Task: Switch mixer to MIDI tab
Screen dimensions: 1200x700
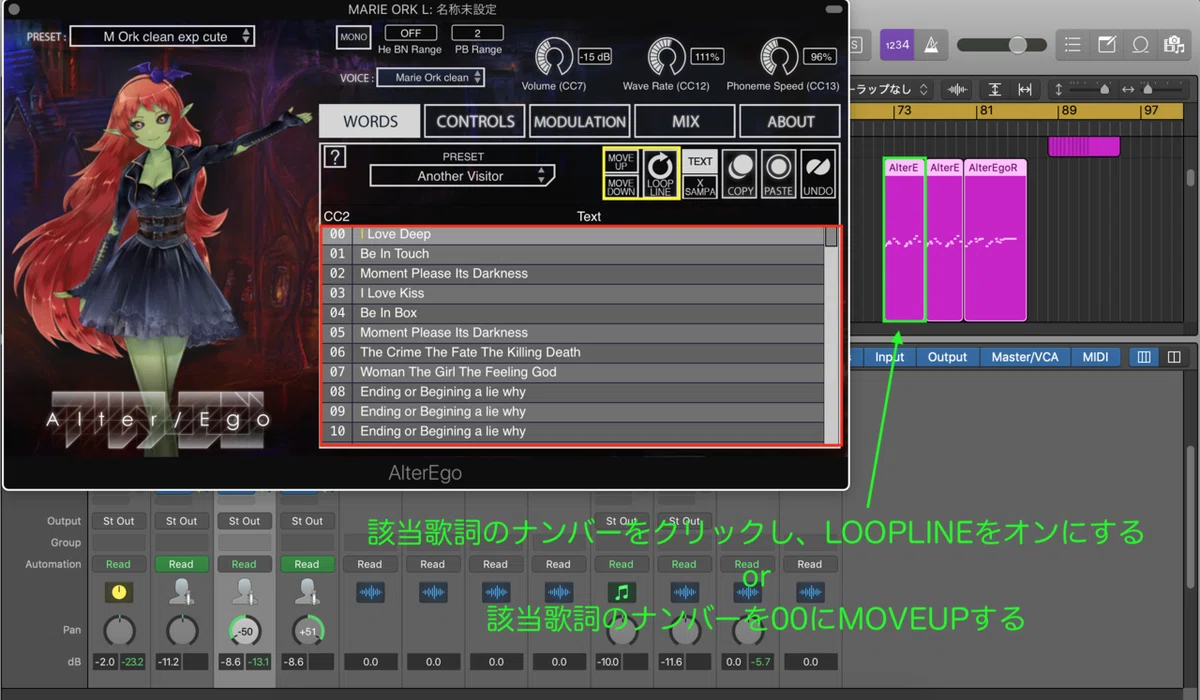Action: 1095,357
